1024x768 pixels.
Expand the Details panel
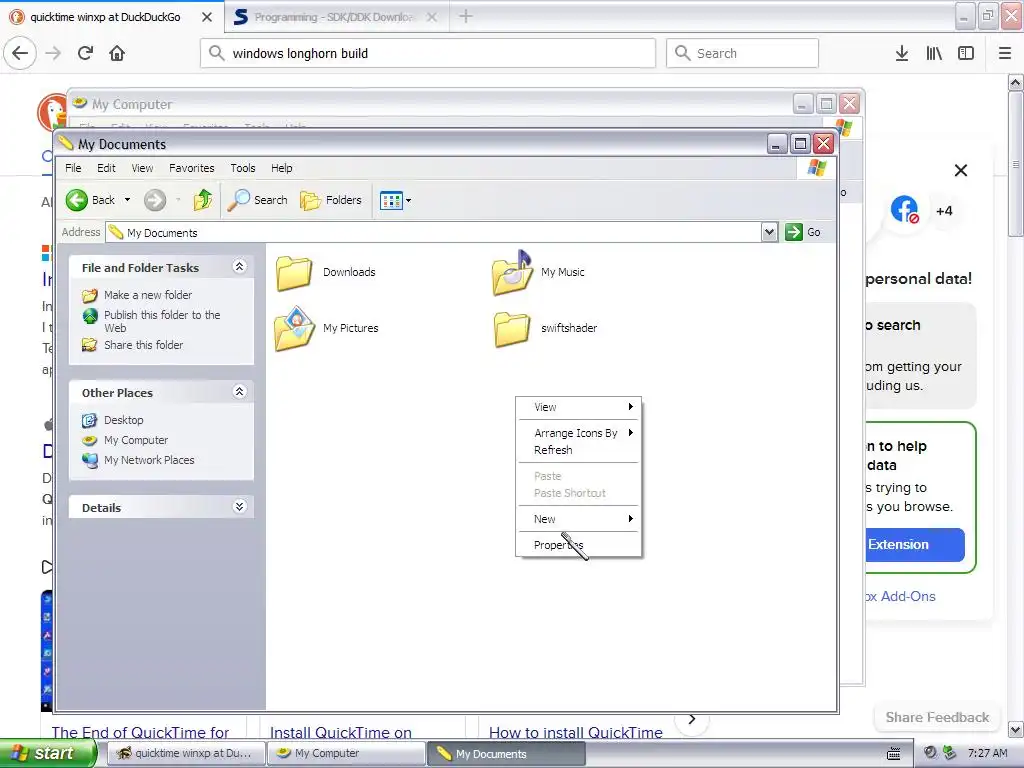(239, 507)
